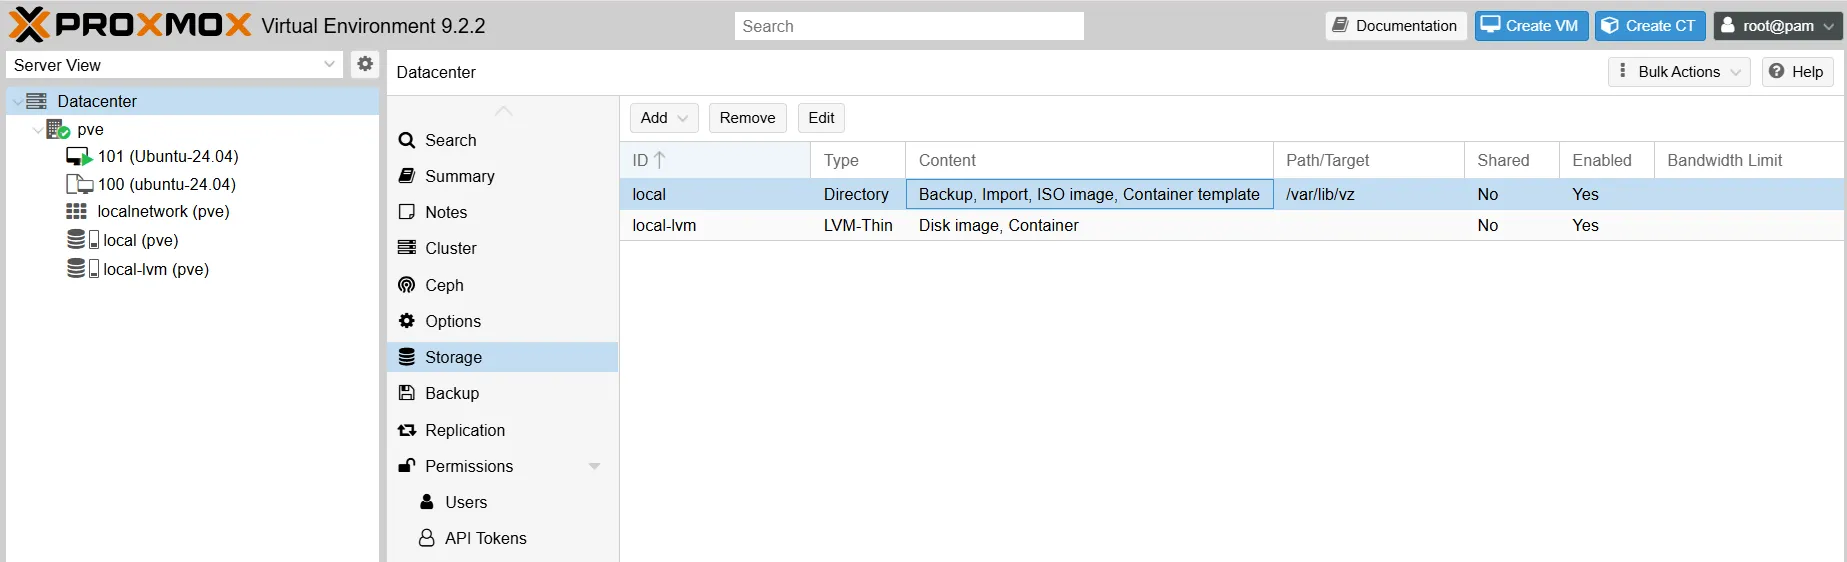Click the Permissions unlock icon
The height and width of the screenshot is (562, 1847).
[407, 466]
